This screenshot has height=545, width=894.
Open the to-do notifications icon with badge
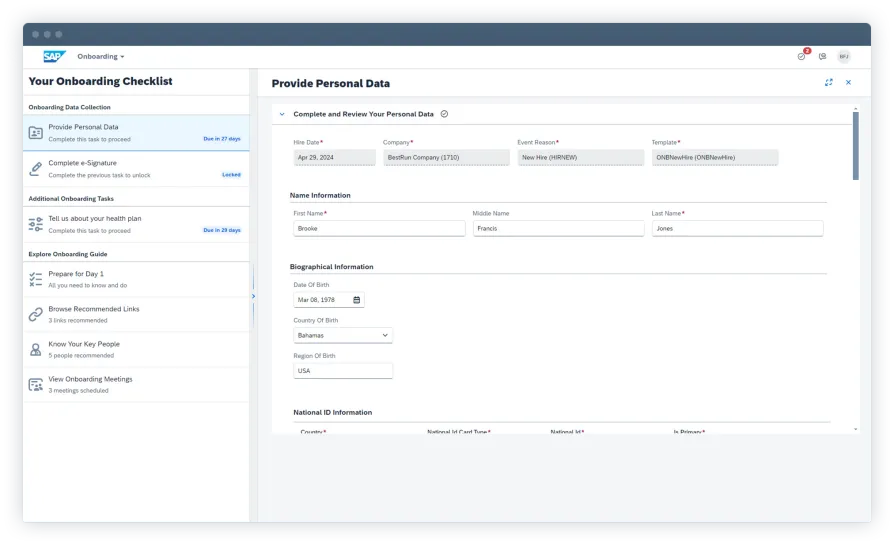(802, 55)
